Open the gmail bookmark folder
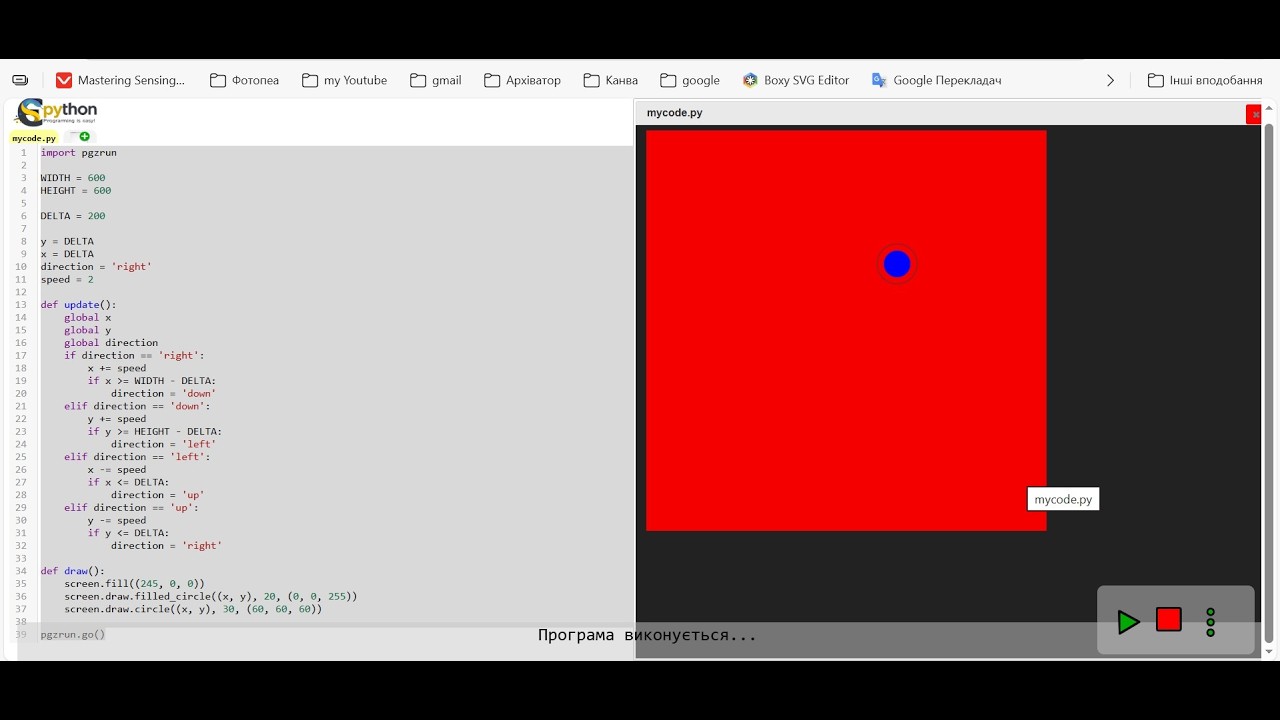The width and height of the screenshot is (1280, 720). coord(436,80)
